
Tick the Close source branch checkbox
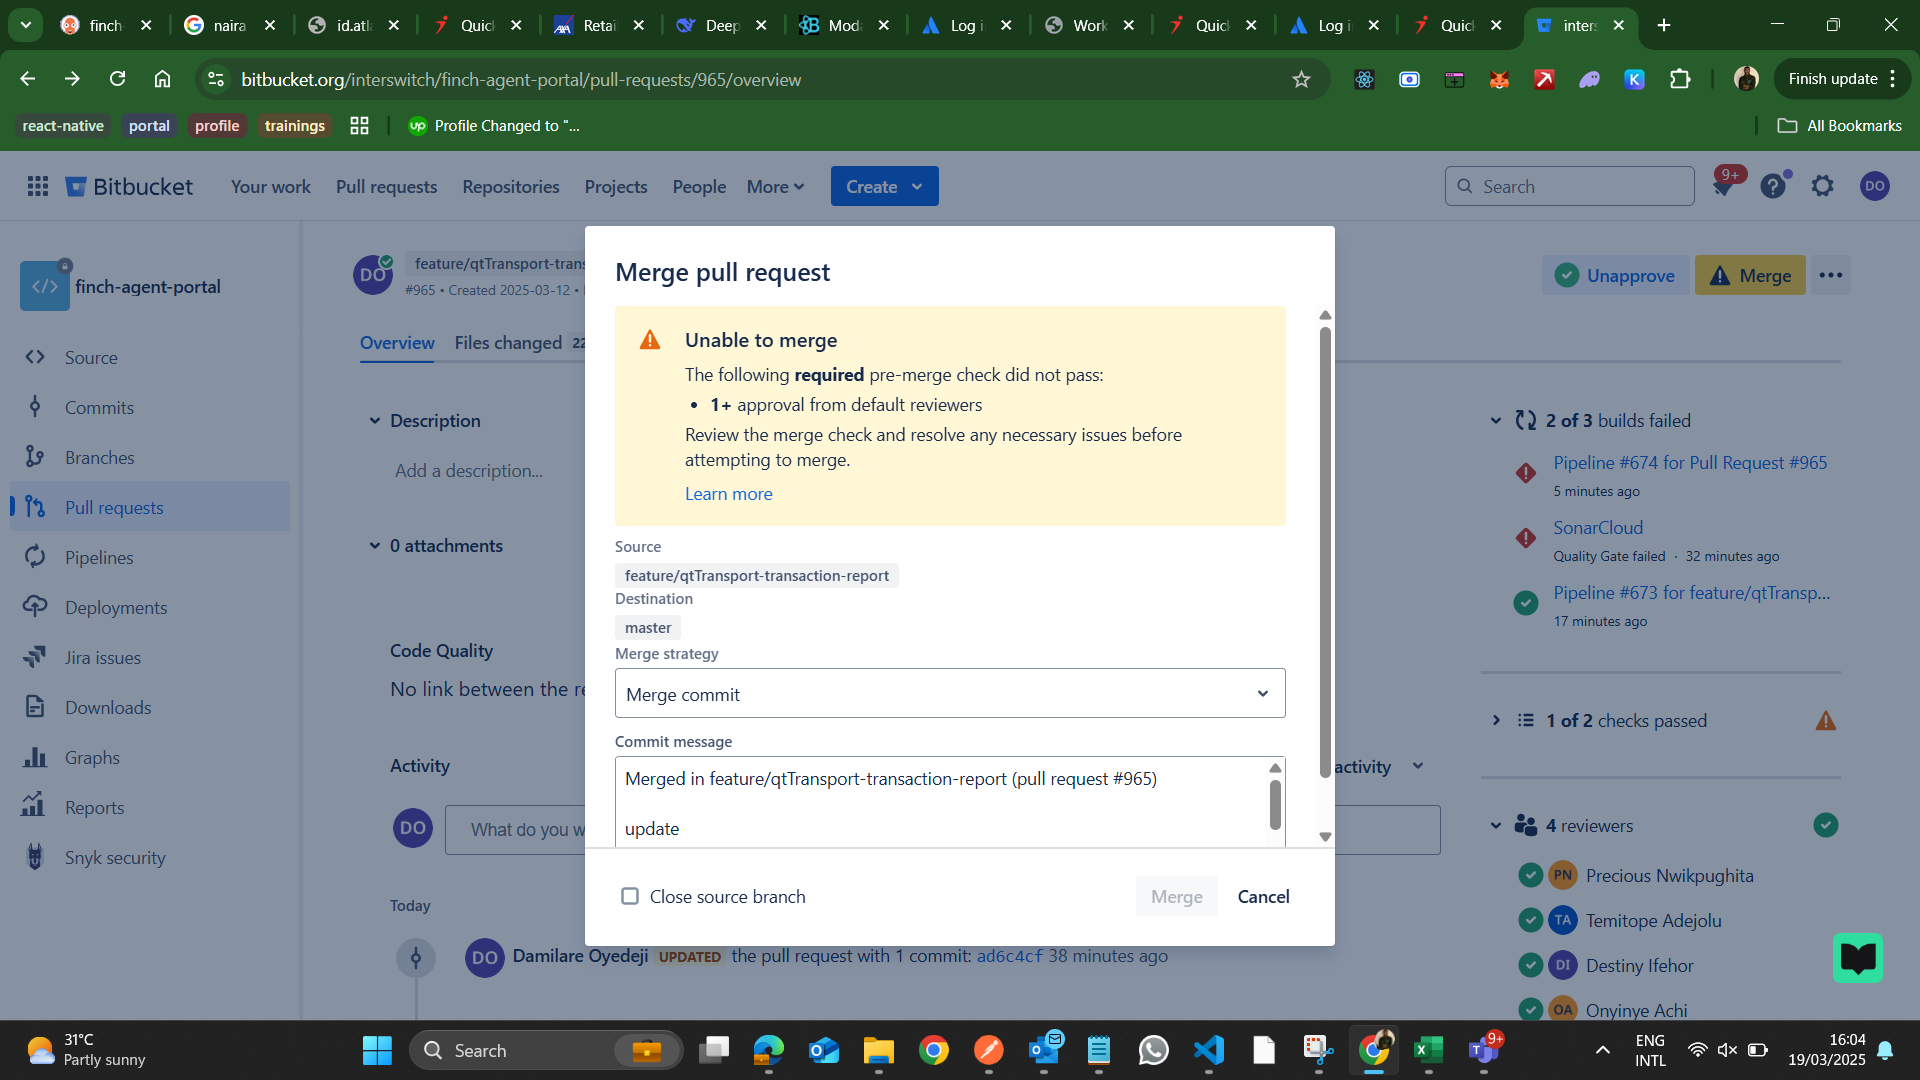(x=630, y=896)
